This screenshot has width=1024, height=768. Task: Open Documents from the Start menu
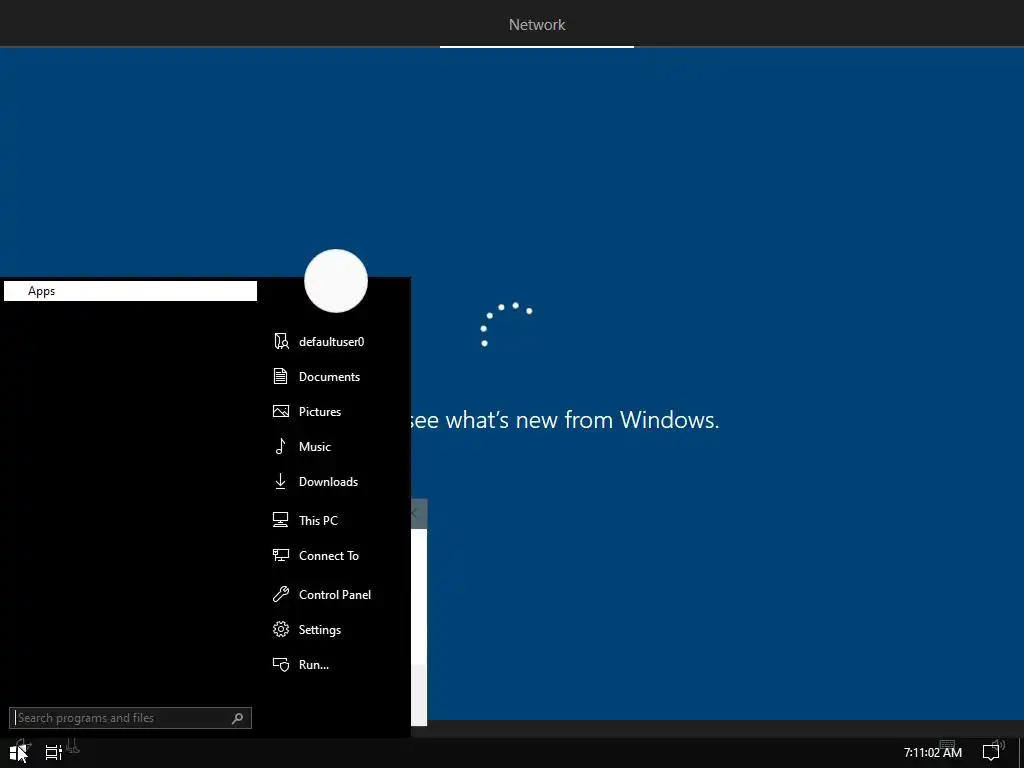tap(329, 377)
